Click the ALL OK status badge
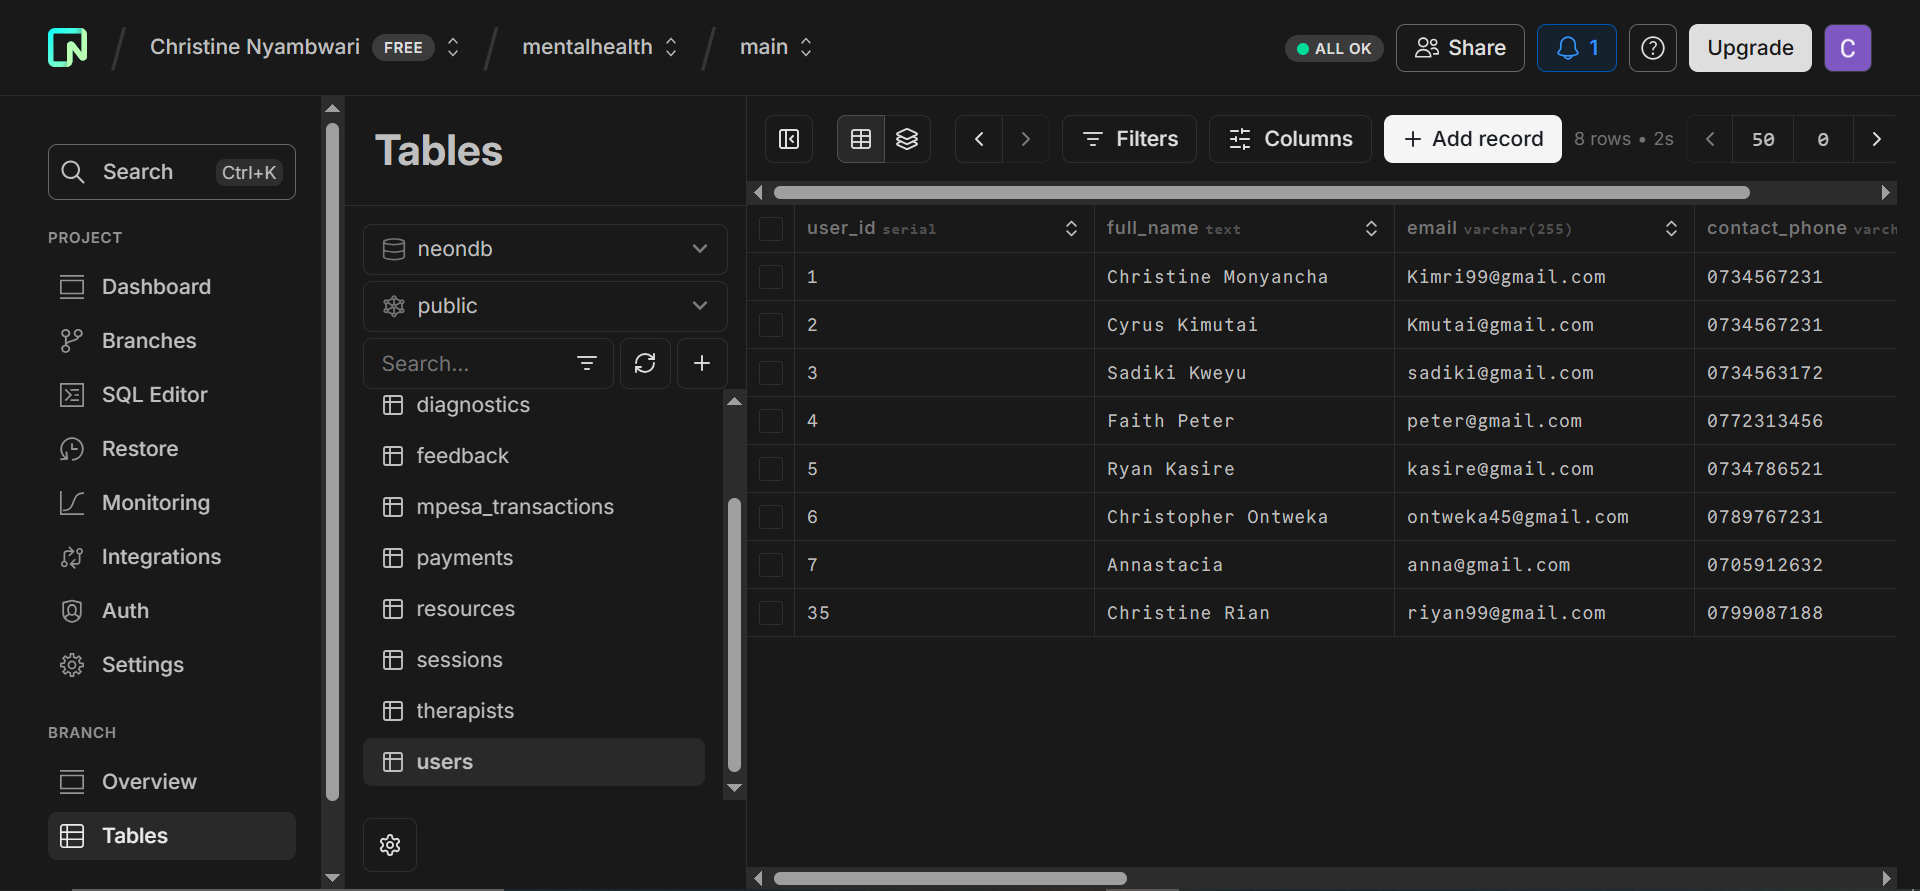The width and height of the screenshot is (1920, 891). tap(1334, 48)
